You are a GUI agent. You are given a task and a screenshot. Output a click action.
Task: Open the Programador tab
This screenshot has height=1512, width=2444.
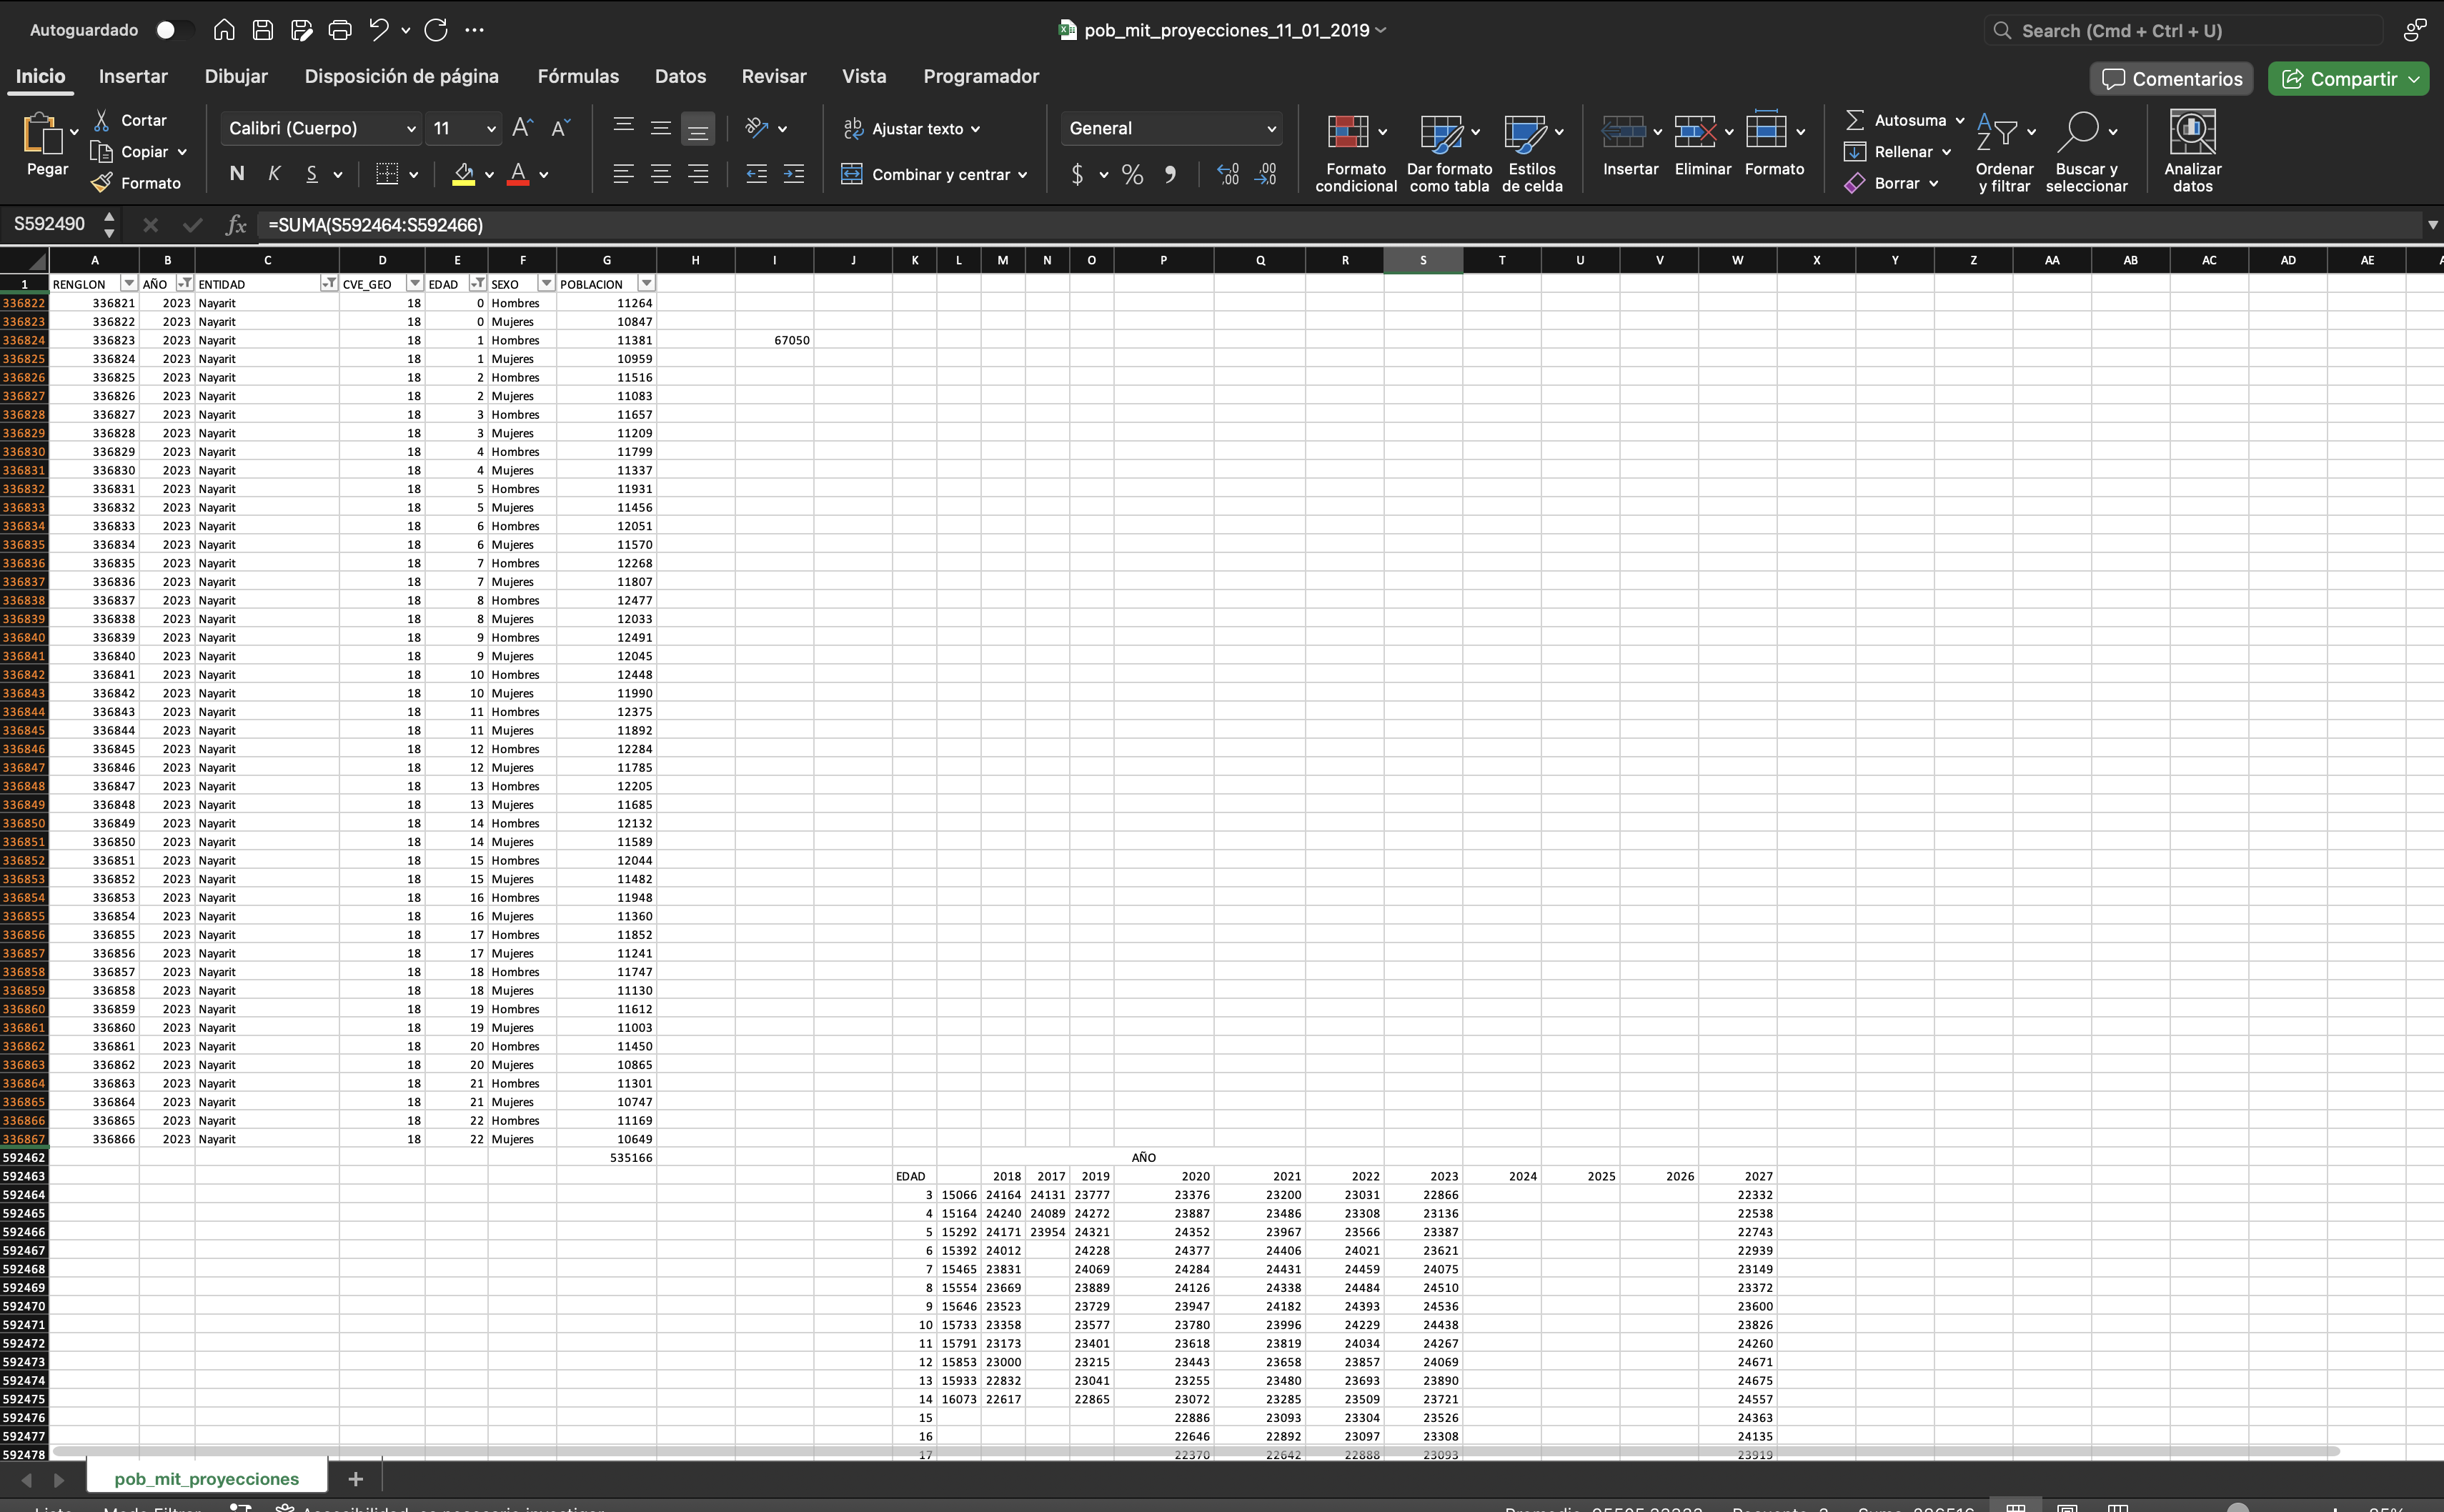tap(981, 76)
